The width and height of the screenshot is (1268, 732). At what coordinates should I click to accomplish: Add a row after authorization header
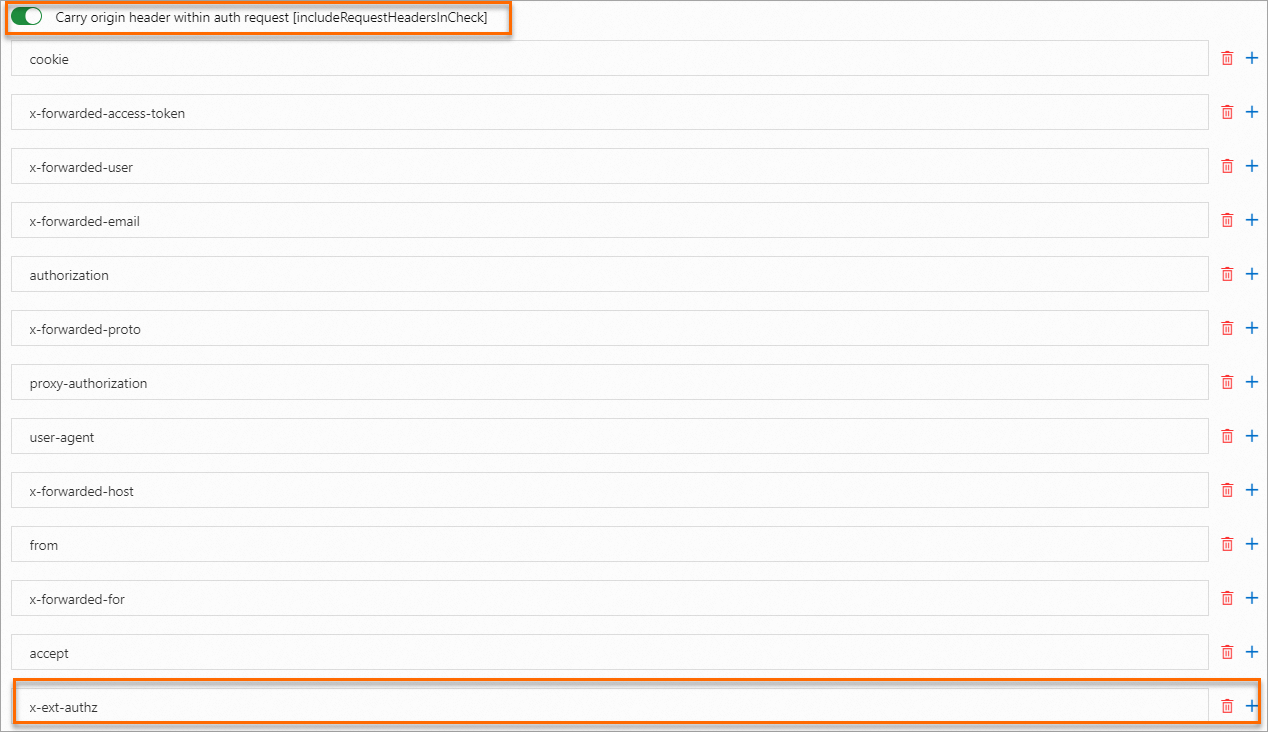[x=1251, y=274]
